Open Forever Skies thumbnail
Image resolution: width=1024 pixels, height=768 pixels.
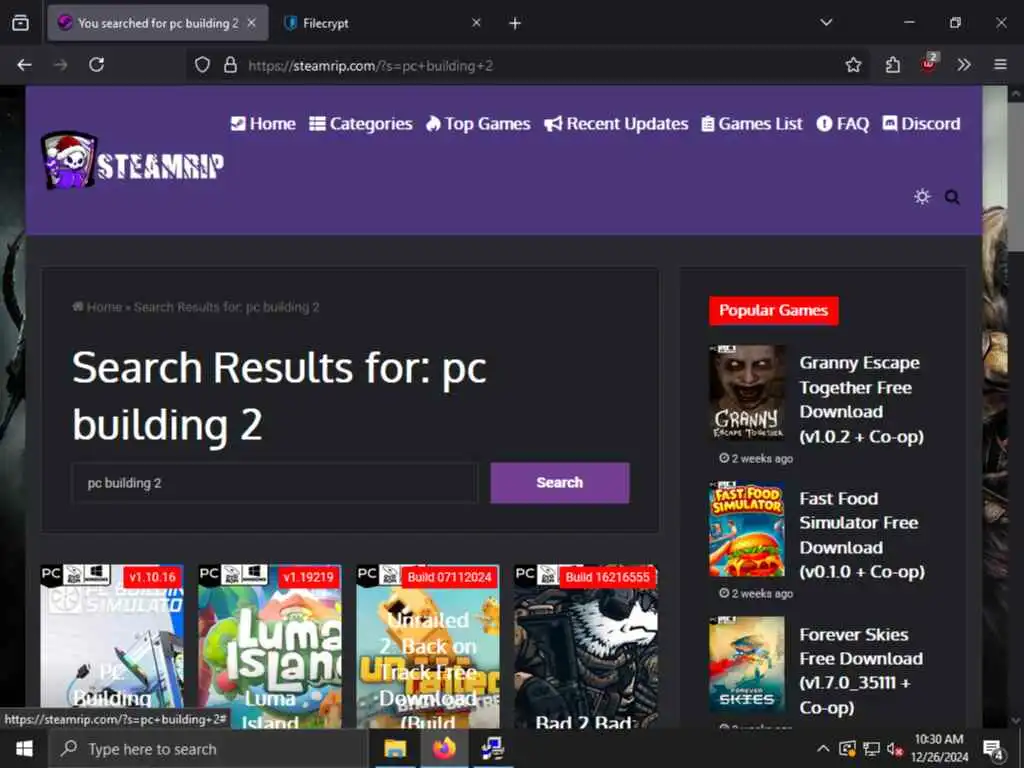pyautogui.click(x=747, y=664)
